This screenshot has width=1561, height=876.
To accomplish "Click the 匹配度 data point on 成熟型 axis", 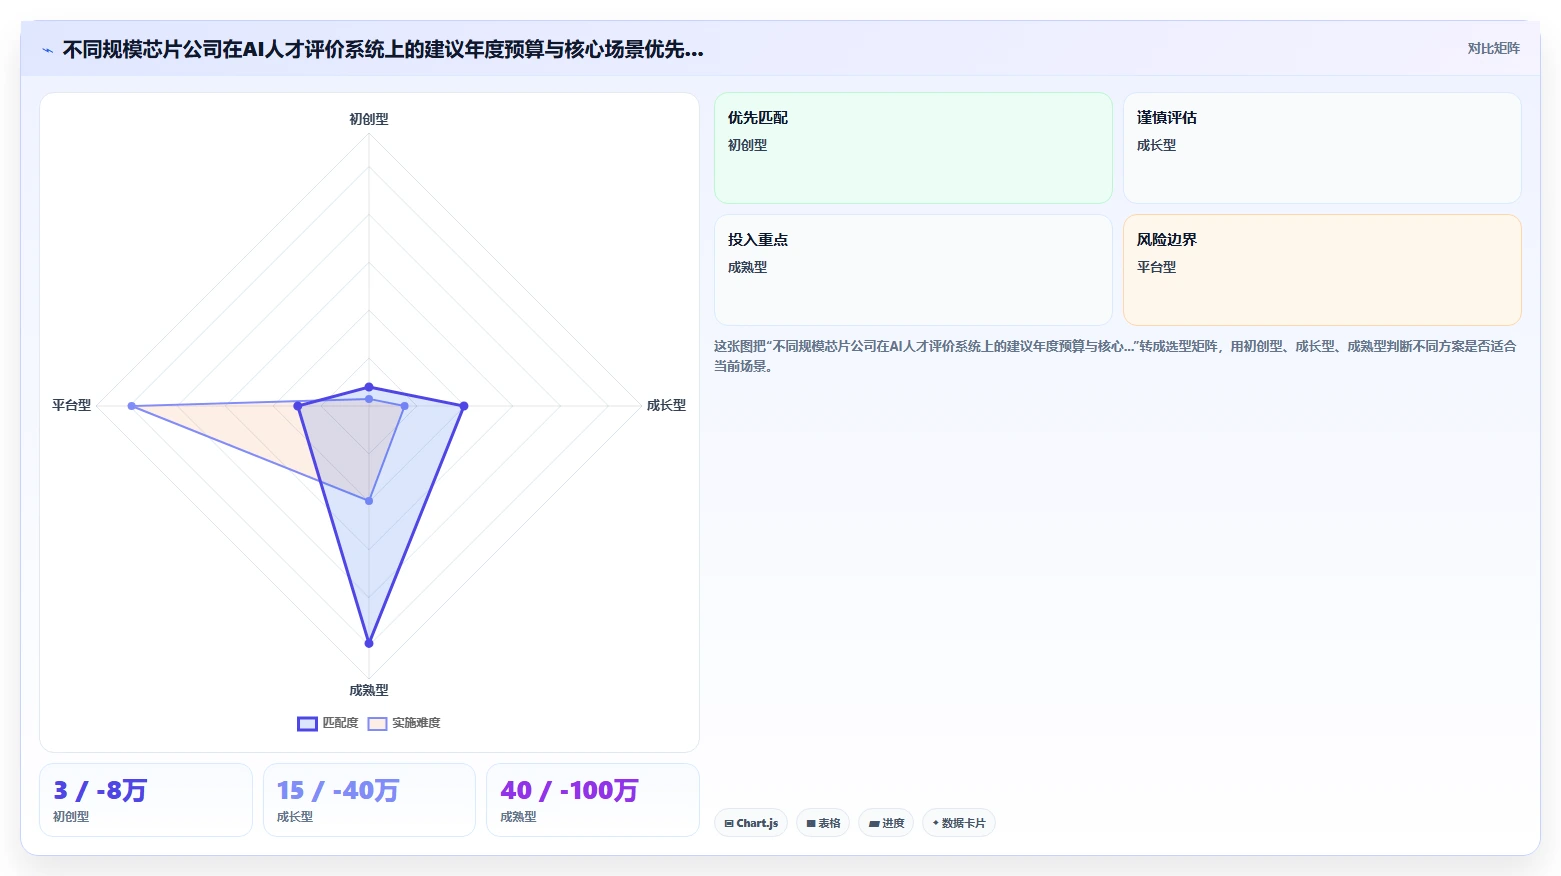I will click(369, 643).
